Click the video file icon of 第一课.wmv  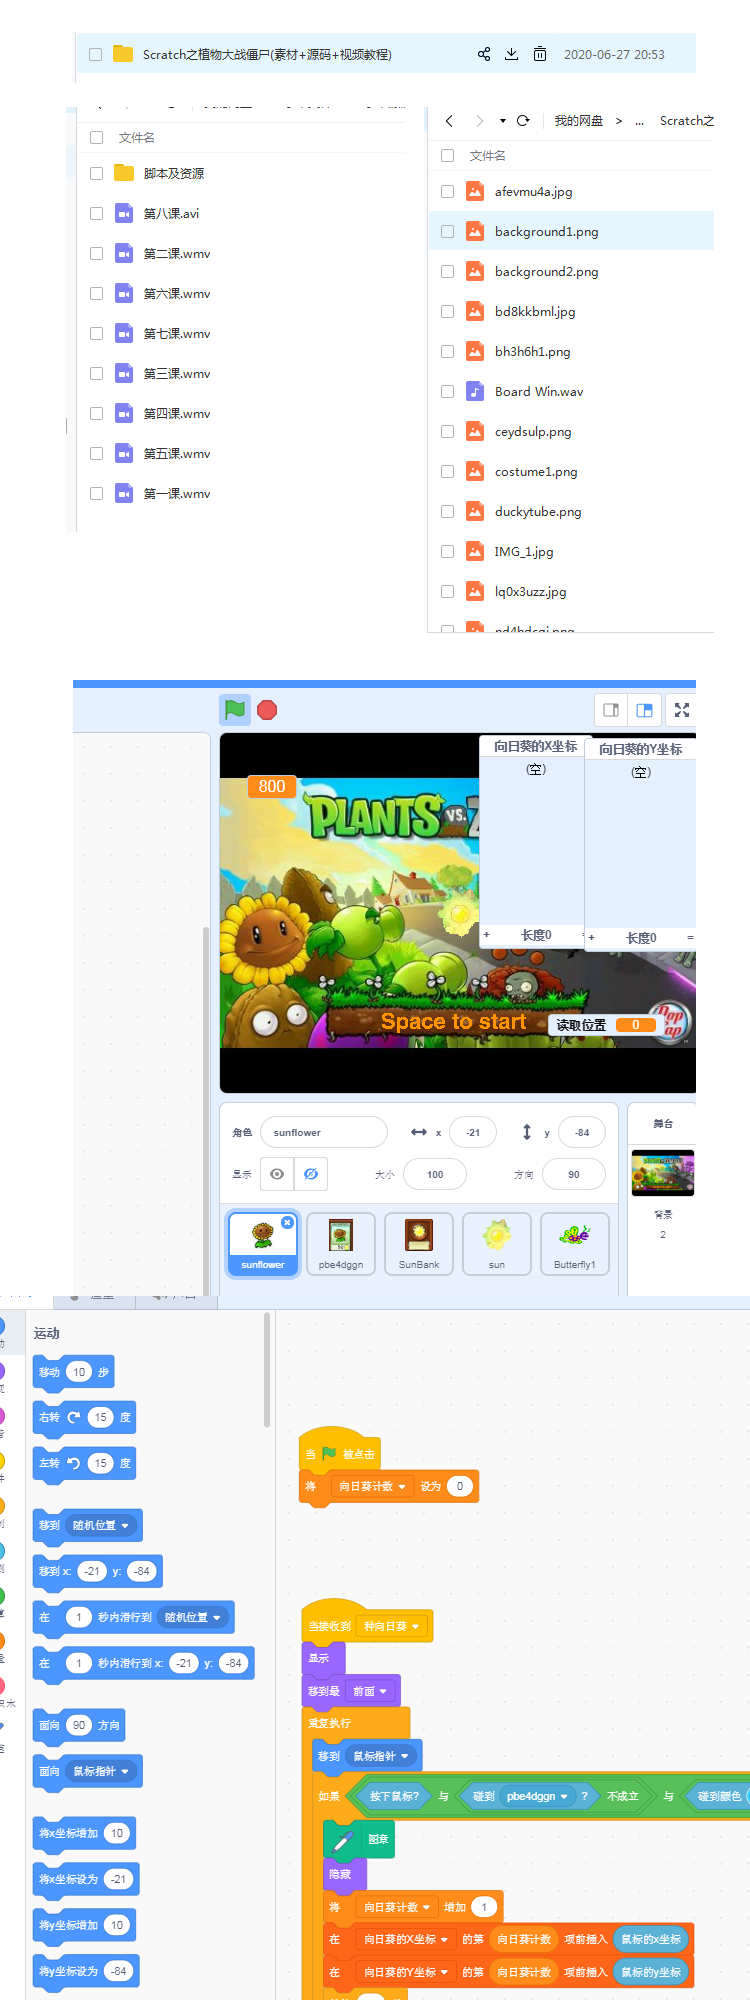point(124,493)
